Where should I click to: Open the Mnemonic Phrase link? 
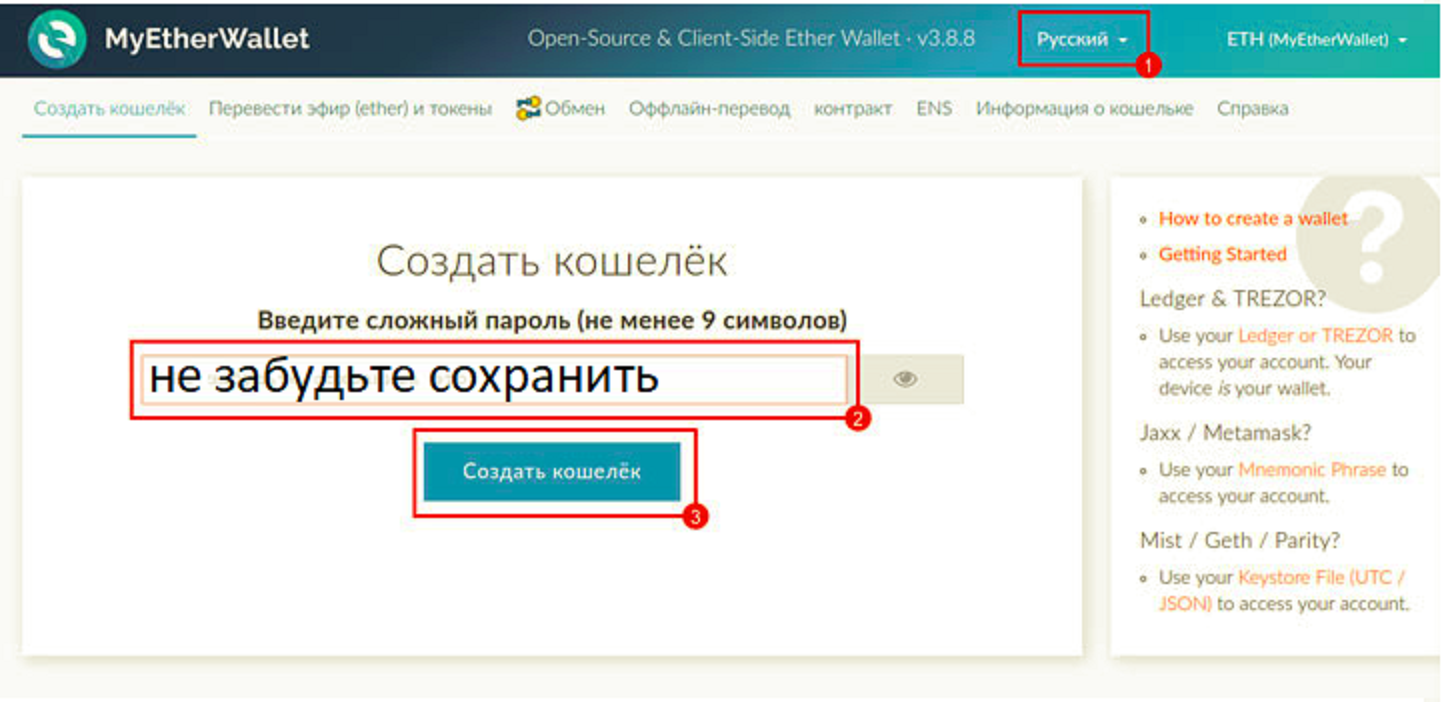[1312, 470]
